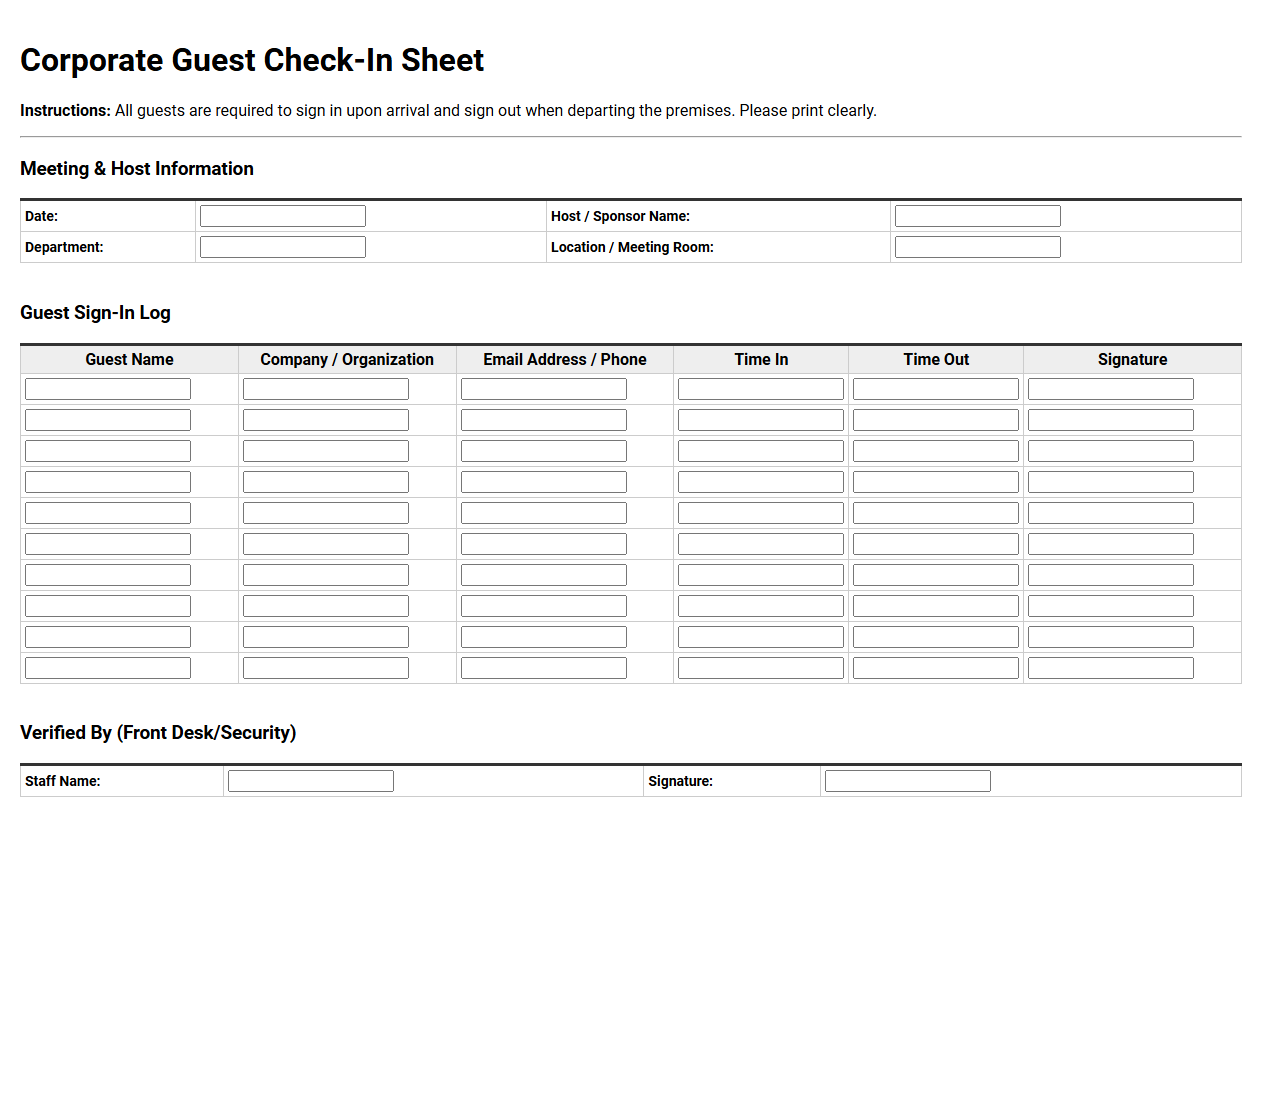Select third row Company / Organization field
Viewport: 1262px width, 1120px height.
pos(326,451)
